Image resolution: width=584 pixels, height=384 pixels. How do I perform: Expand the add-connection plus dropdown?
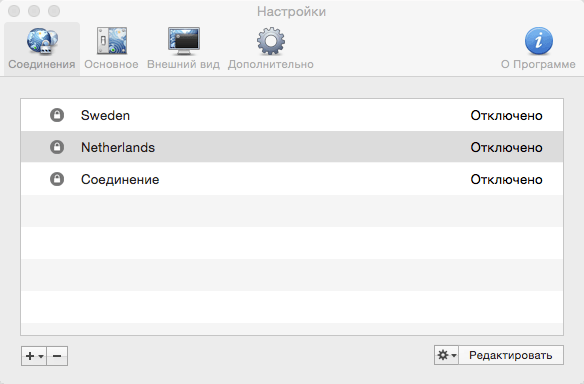pyautogui.click(x=34, y=356)
